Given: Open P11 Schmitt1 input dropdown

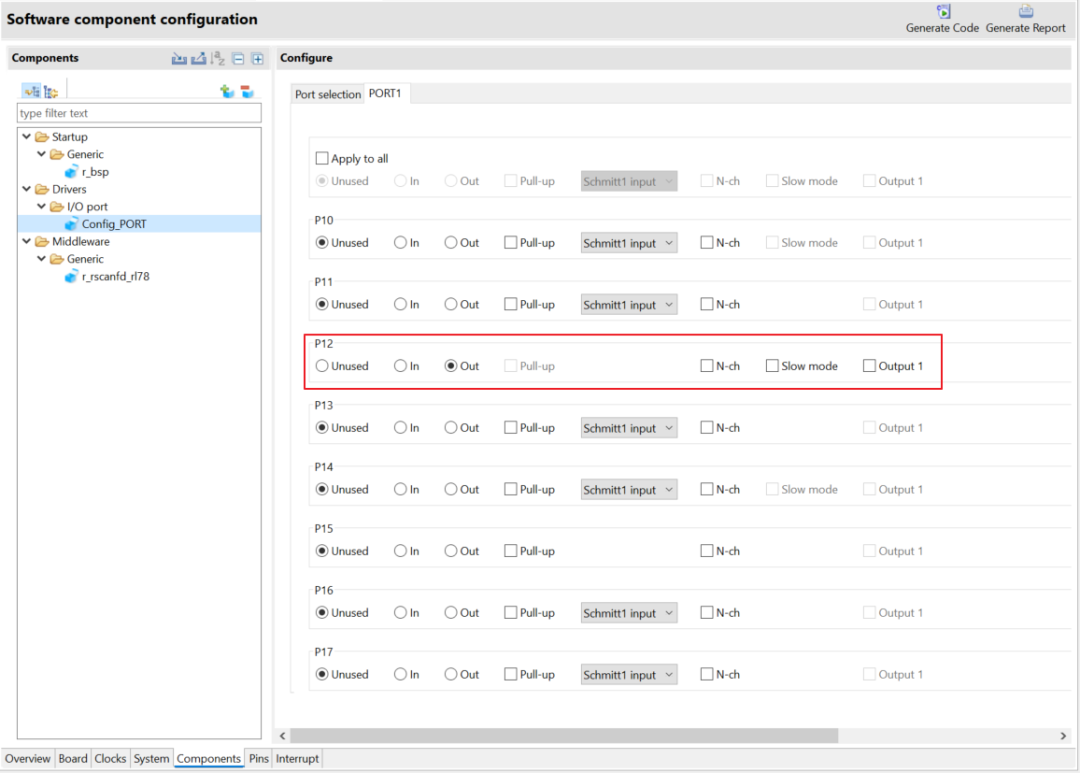Looking at the screenshot, I should click(x=629, y=305).
